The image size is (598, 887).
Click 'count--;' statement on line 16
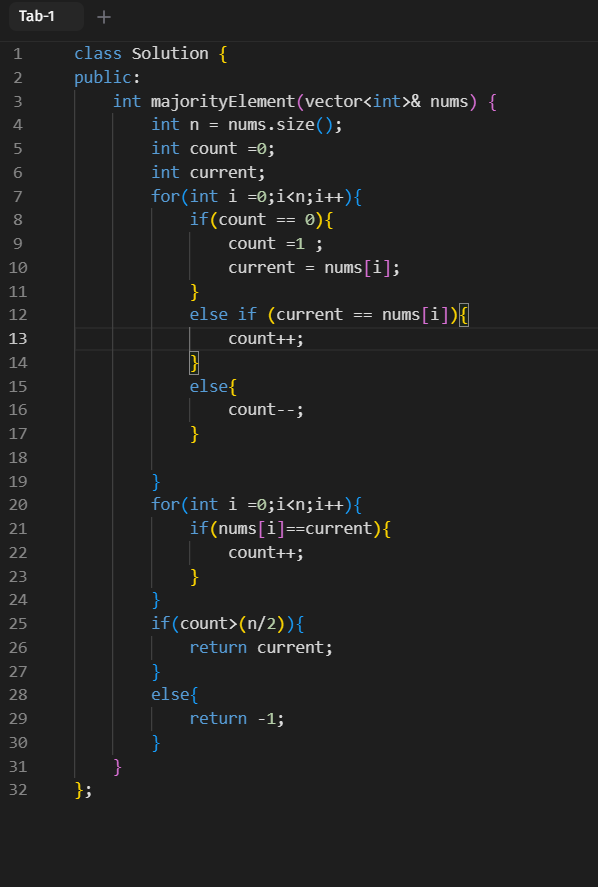[x=266, y=410]
